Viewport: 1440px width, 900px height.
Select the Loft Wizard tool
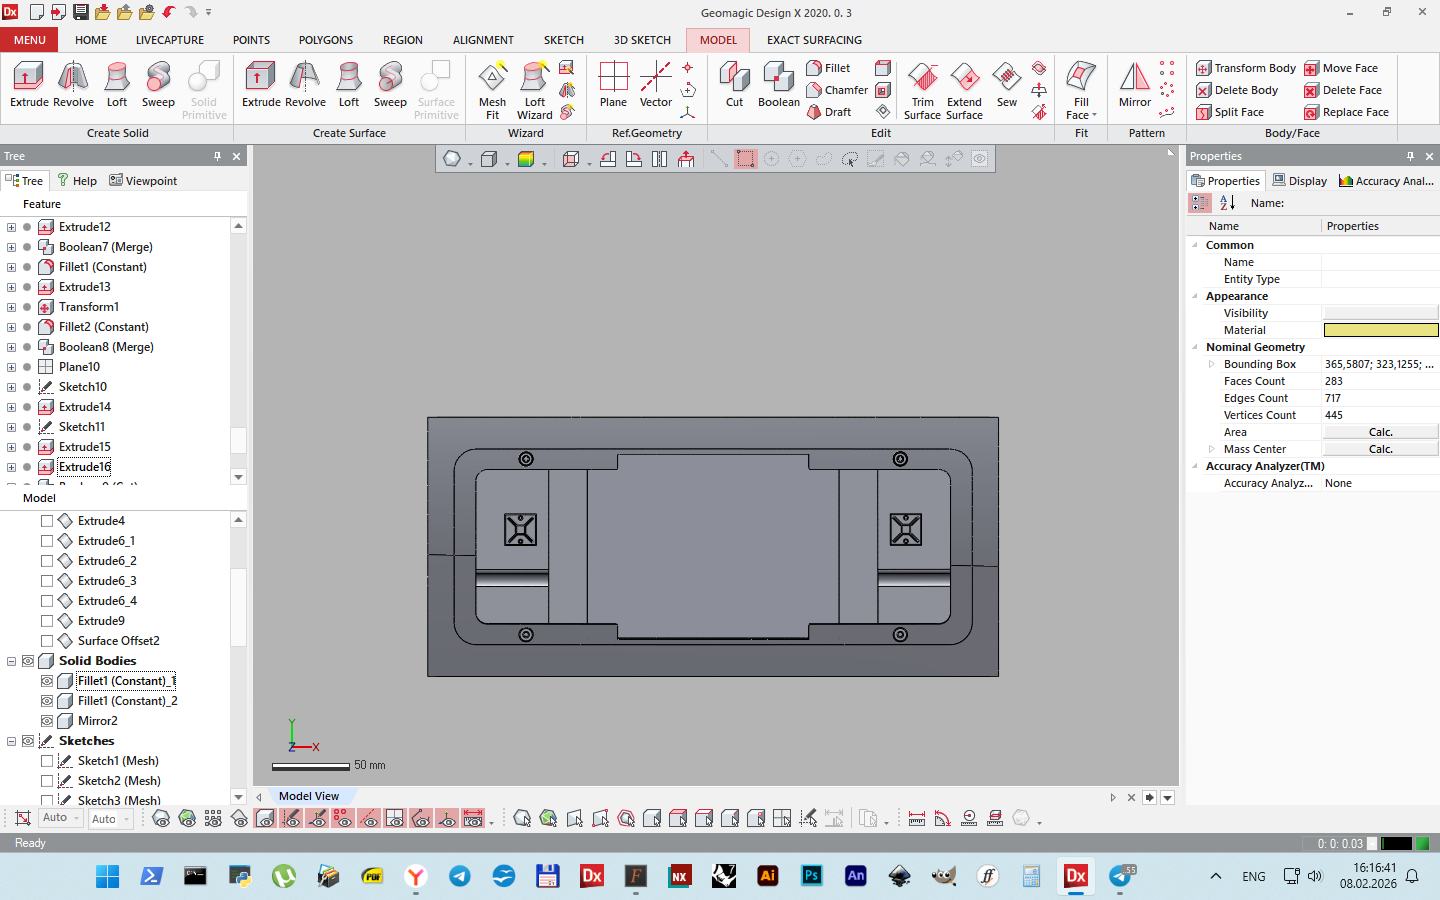[535, 88]
